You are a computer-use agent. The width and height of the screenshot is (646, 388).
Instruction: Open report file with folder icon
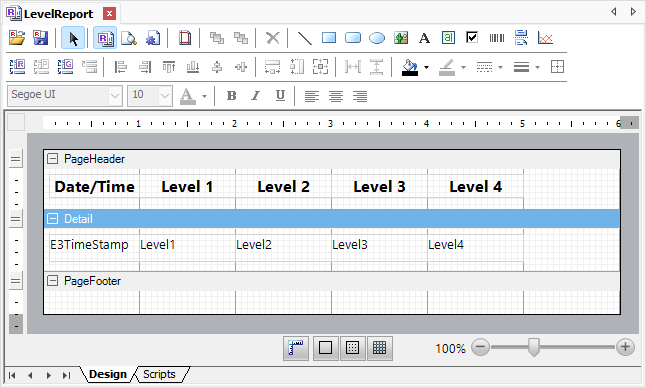(17, 38)
